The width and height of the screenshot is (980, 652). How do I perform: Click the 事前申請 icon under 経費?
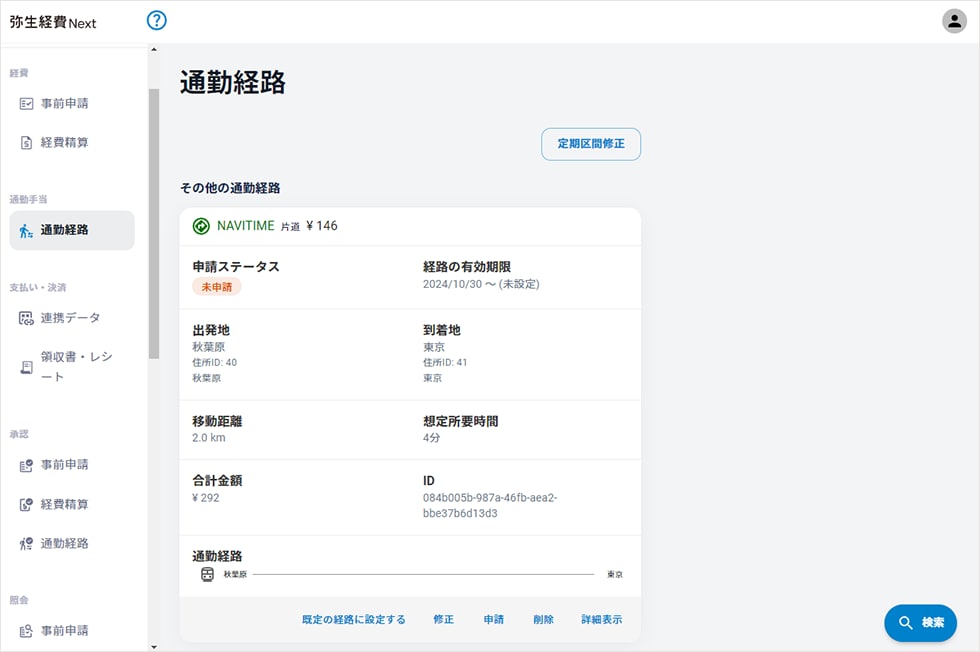click(27, 103)
